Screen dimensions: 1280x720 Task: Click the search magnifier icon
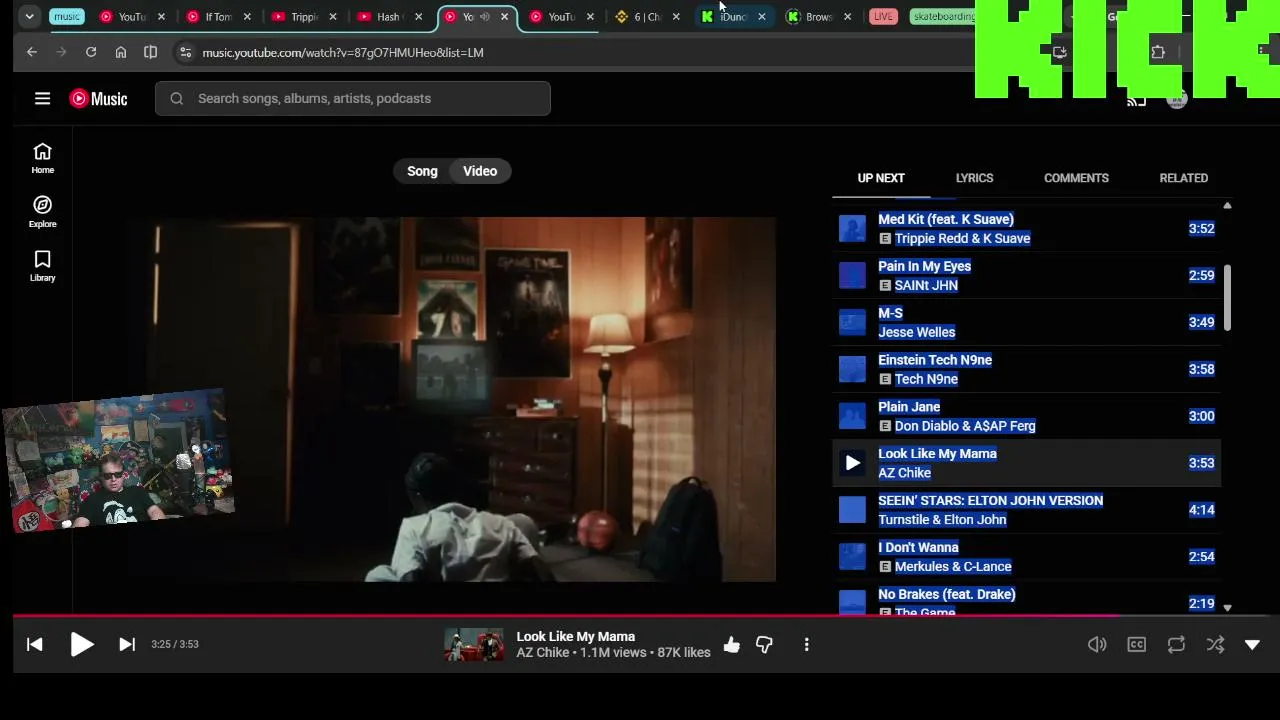click(x=177, y=98)
